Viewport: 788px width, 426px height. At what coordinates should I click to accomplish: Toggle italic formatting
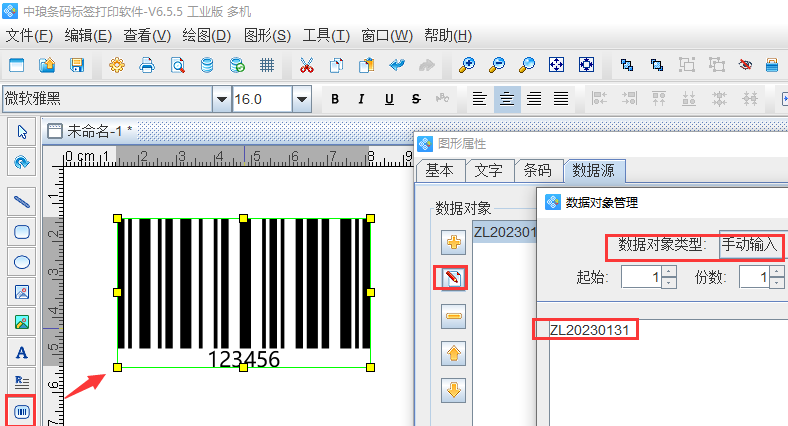[x=361, y=99]
